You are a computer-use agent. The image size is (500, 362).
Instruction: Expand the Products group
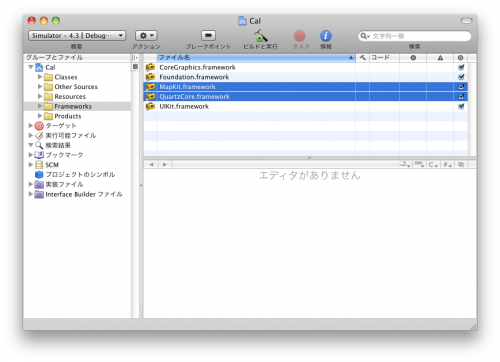pos(40,116)
